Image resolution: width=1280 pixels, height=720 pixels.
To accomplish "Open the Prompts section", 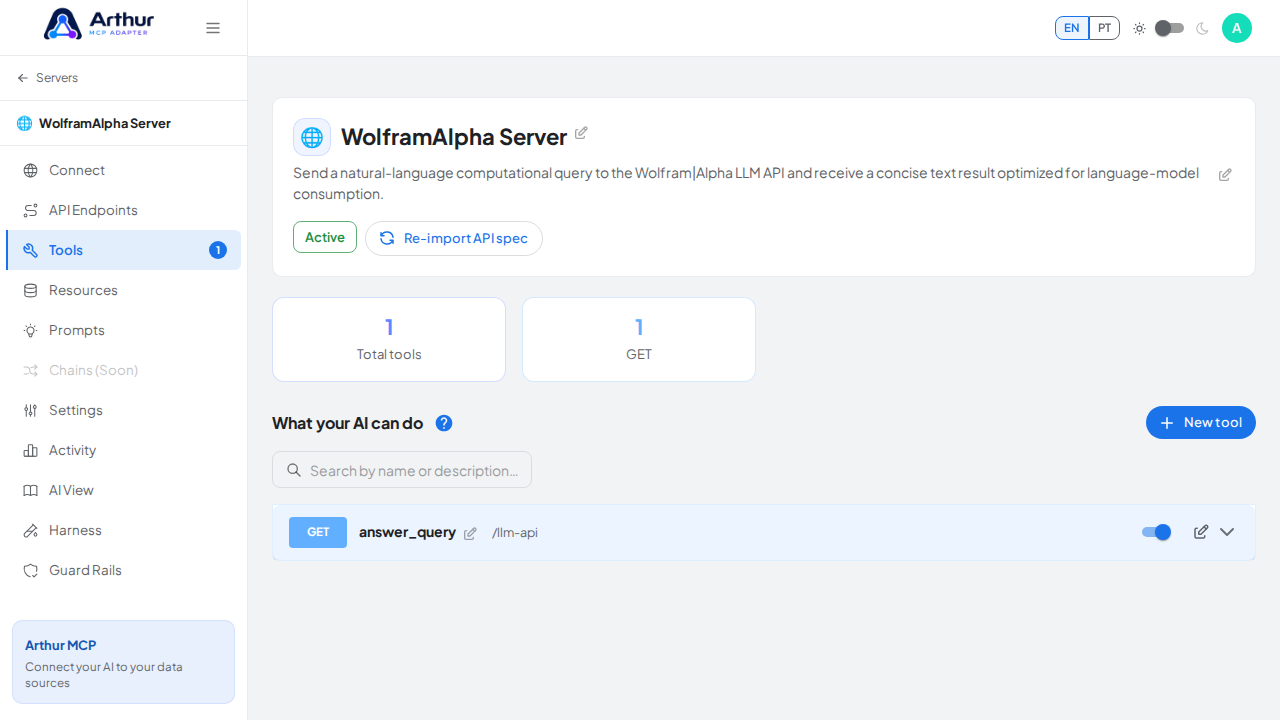I will 123,330.
